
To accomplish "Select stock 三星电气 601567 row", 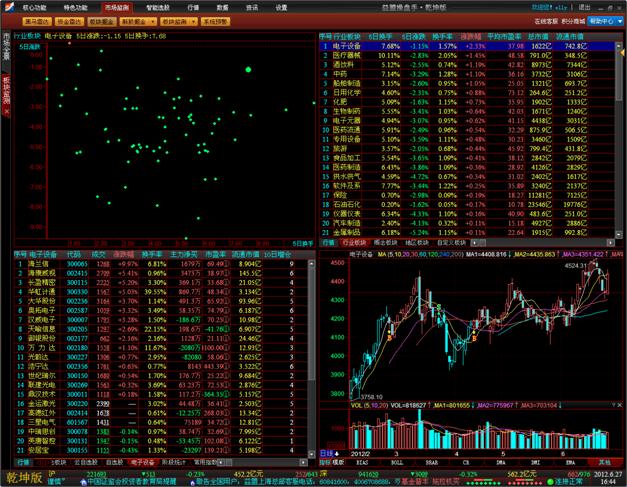I will [x=161, y=422].
